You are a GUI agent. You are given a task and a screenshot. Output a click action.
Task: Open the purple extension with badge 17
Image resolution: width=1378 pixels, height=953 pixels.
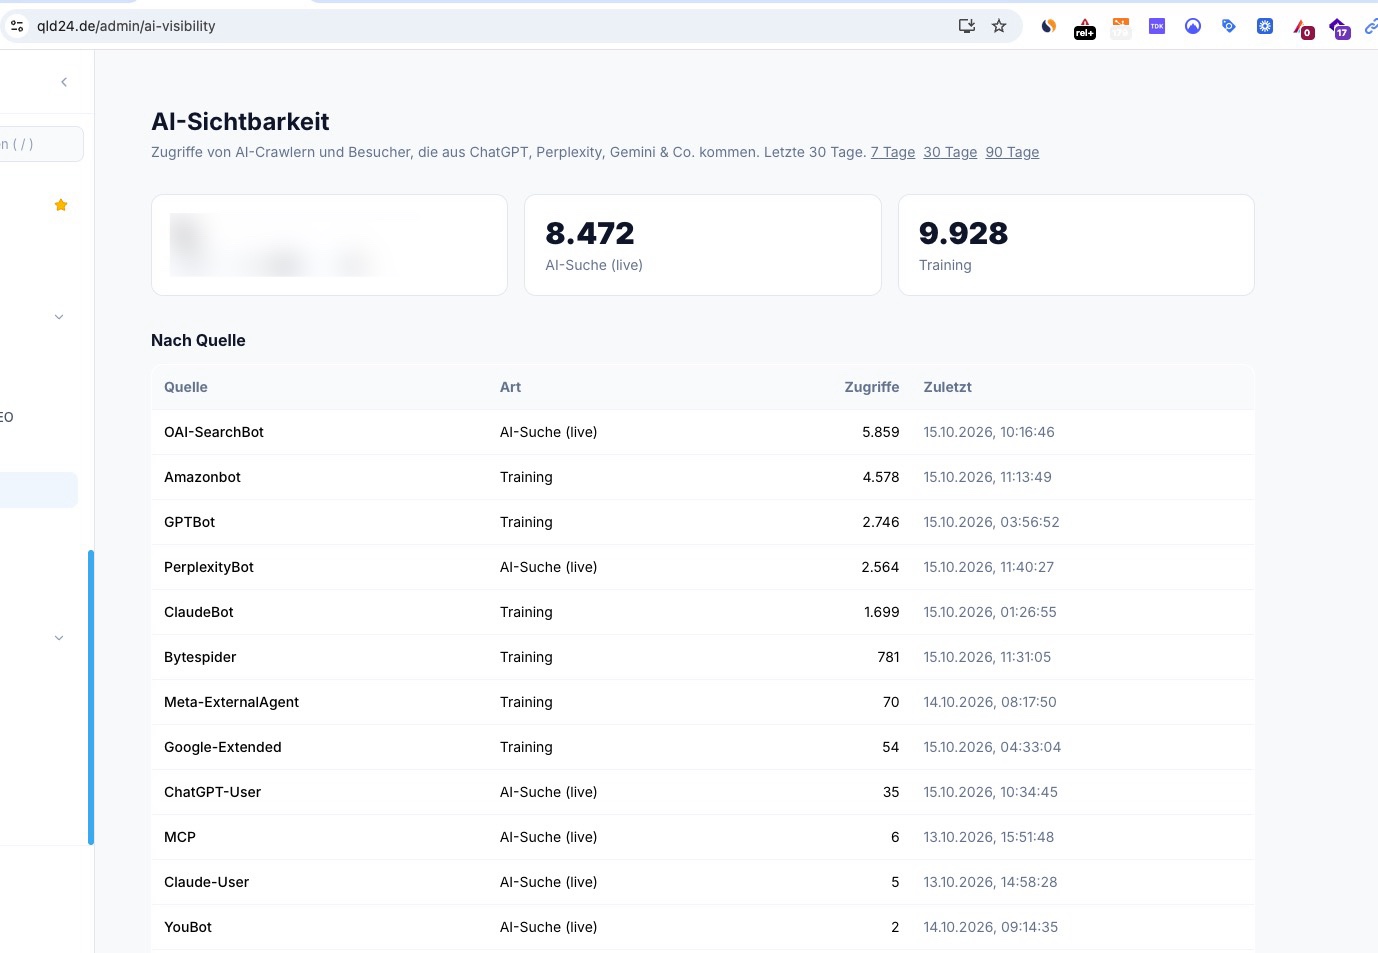pos(1339,28)
